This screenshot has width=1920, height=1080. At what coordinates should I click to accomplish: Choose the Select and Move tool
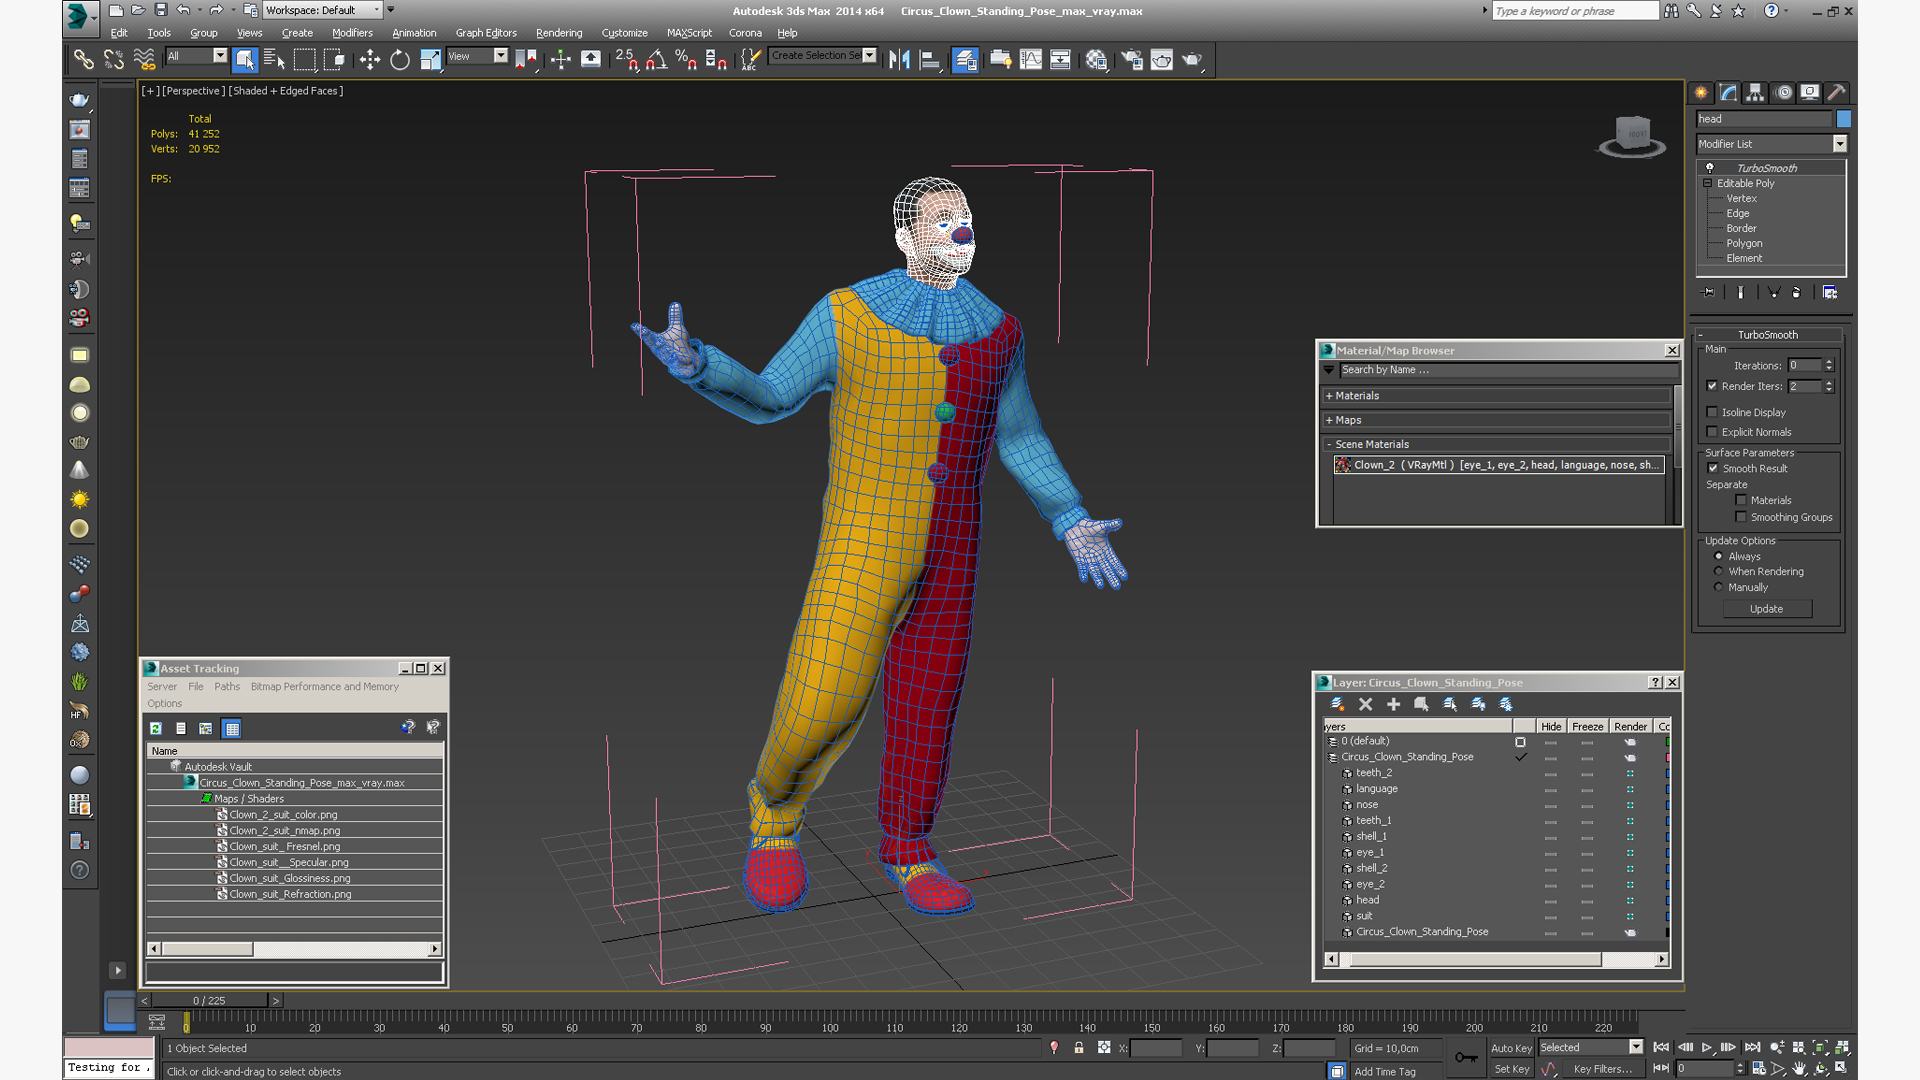pos(370,60)
